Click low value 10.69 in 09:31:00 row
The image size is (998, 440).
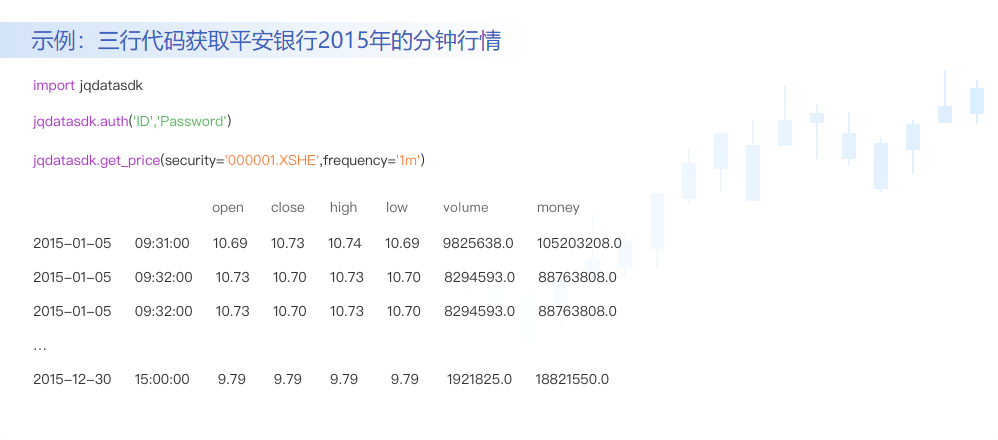click(x=402, y=243)
